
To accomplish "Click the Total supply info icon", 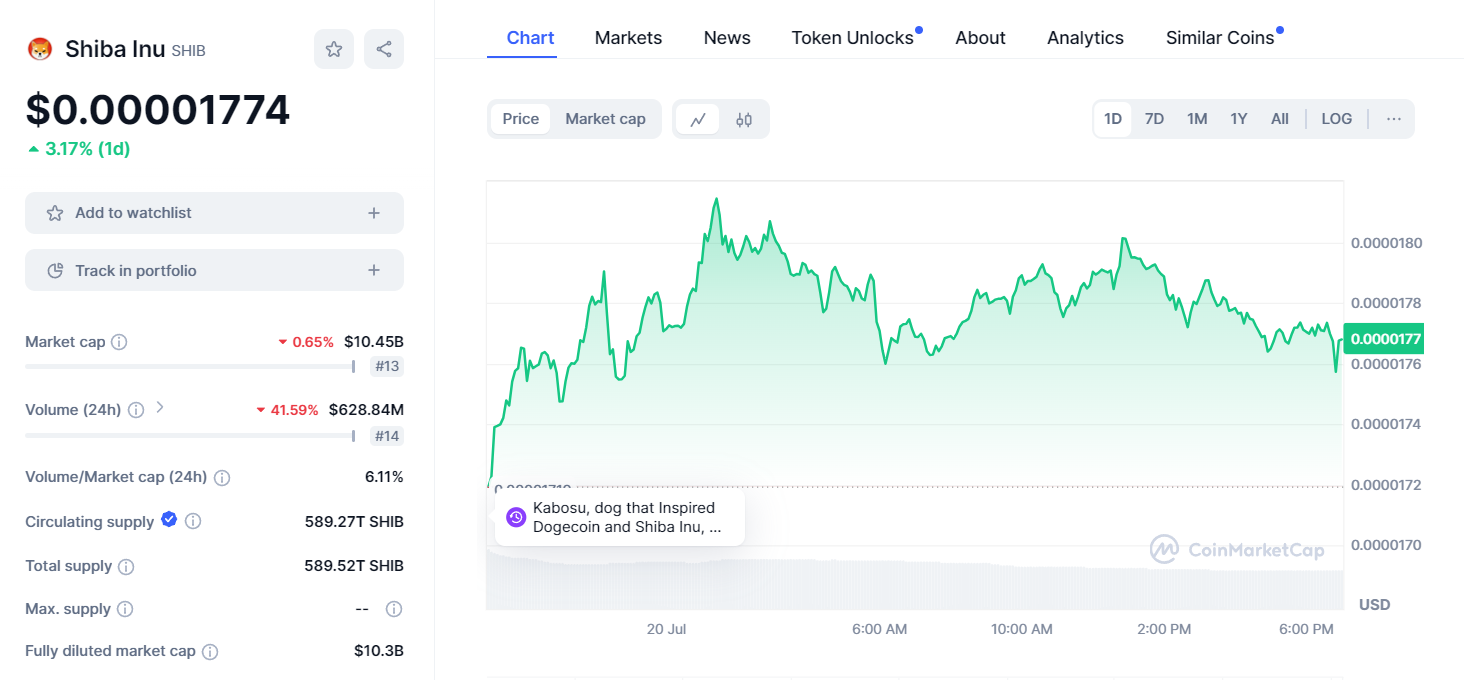I will point(126,567).
